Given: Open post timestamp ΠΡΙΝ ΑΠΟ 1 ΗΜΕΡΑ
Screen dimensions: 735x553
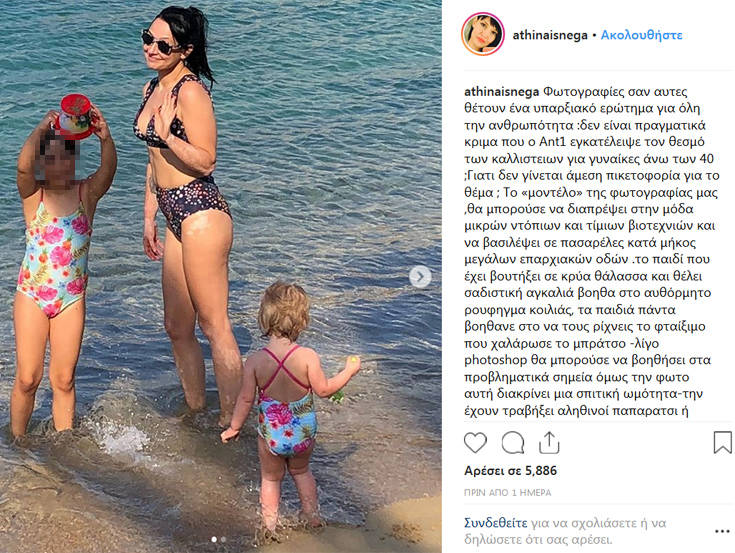Looking at the screenshot, I should (x=508, y=493).
